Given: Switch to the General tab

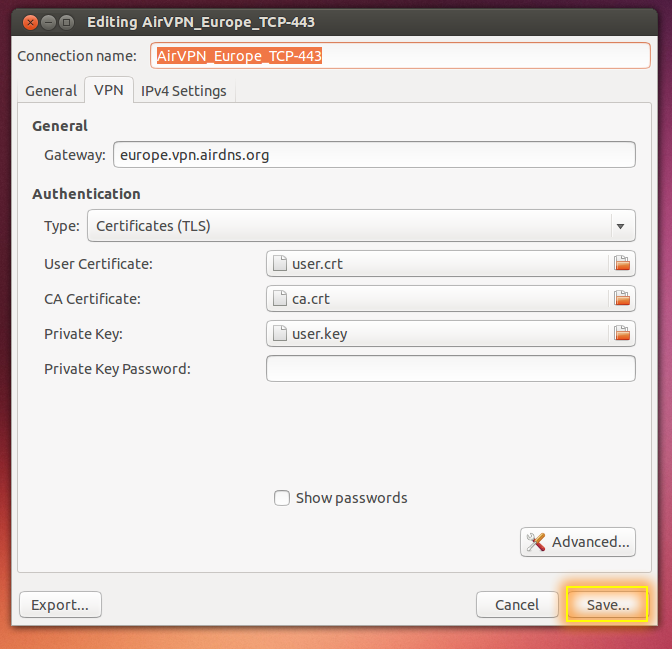Looking at the screenshot, I should coord(51,91).
